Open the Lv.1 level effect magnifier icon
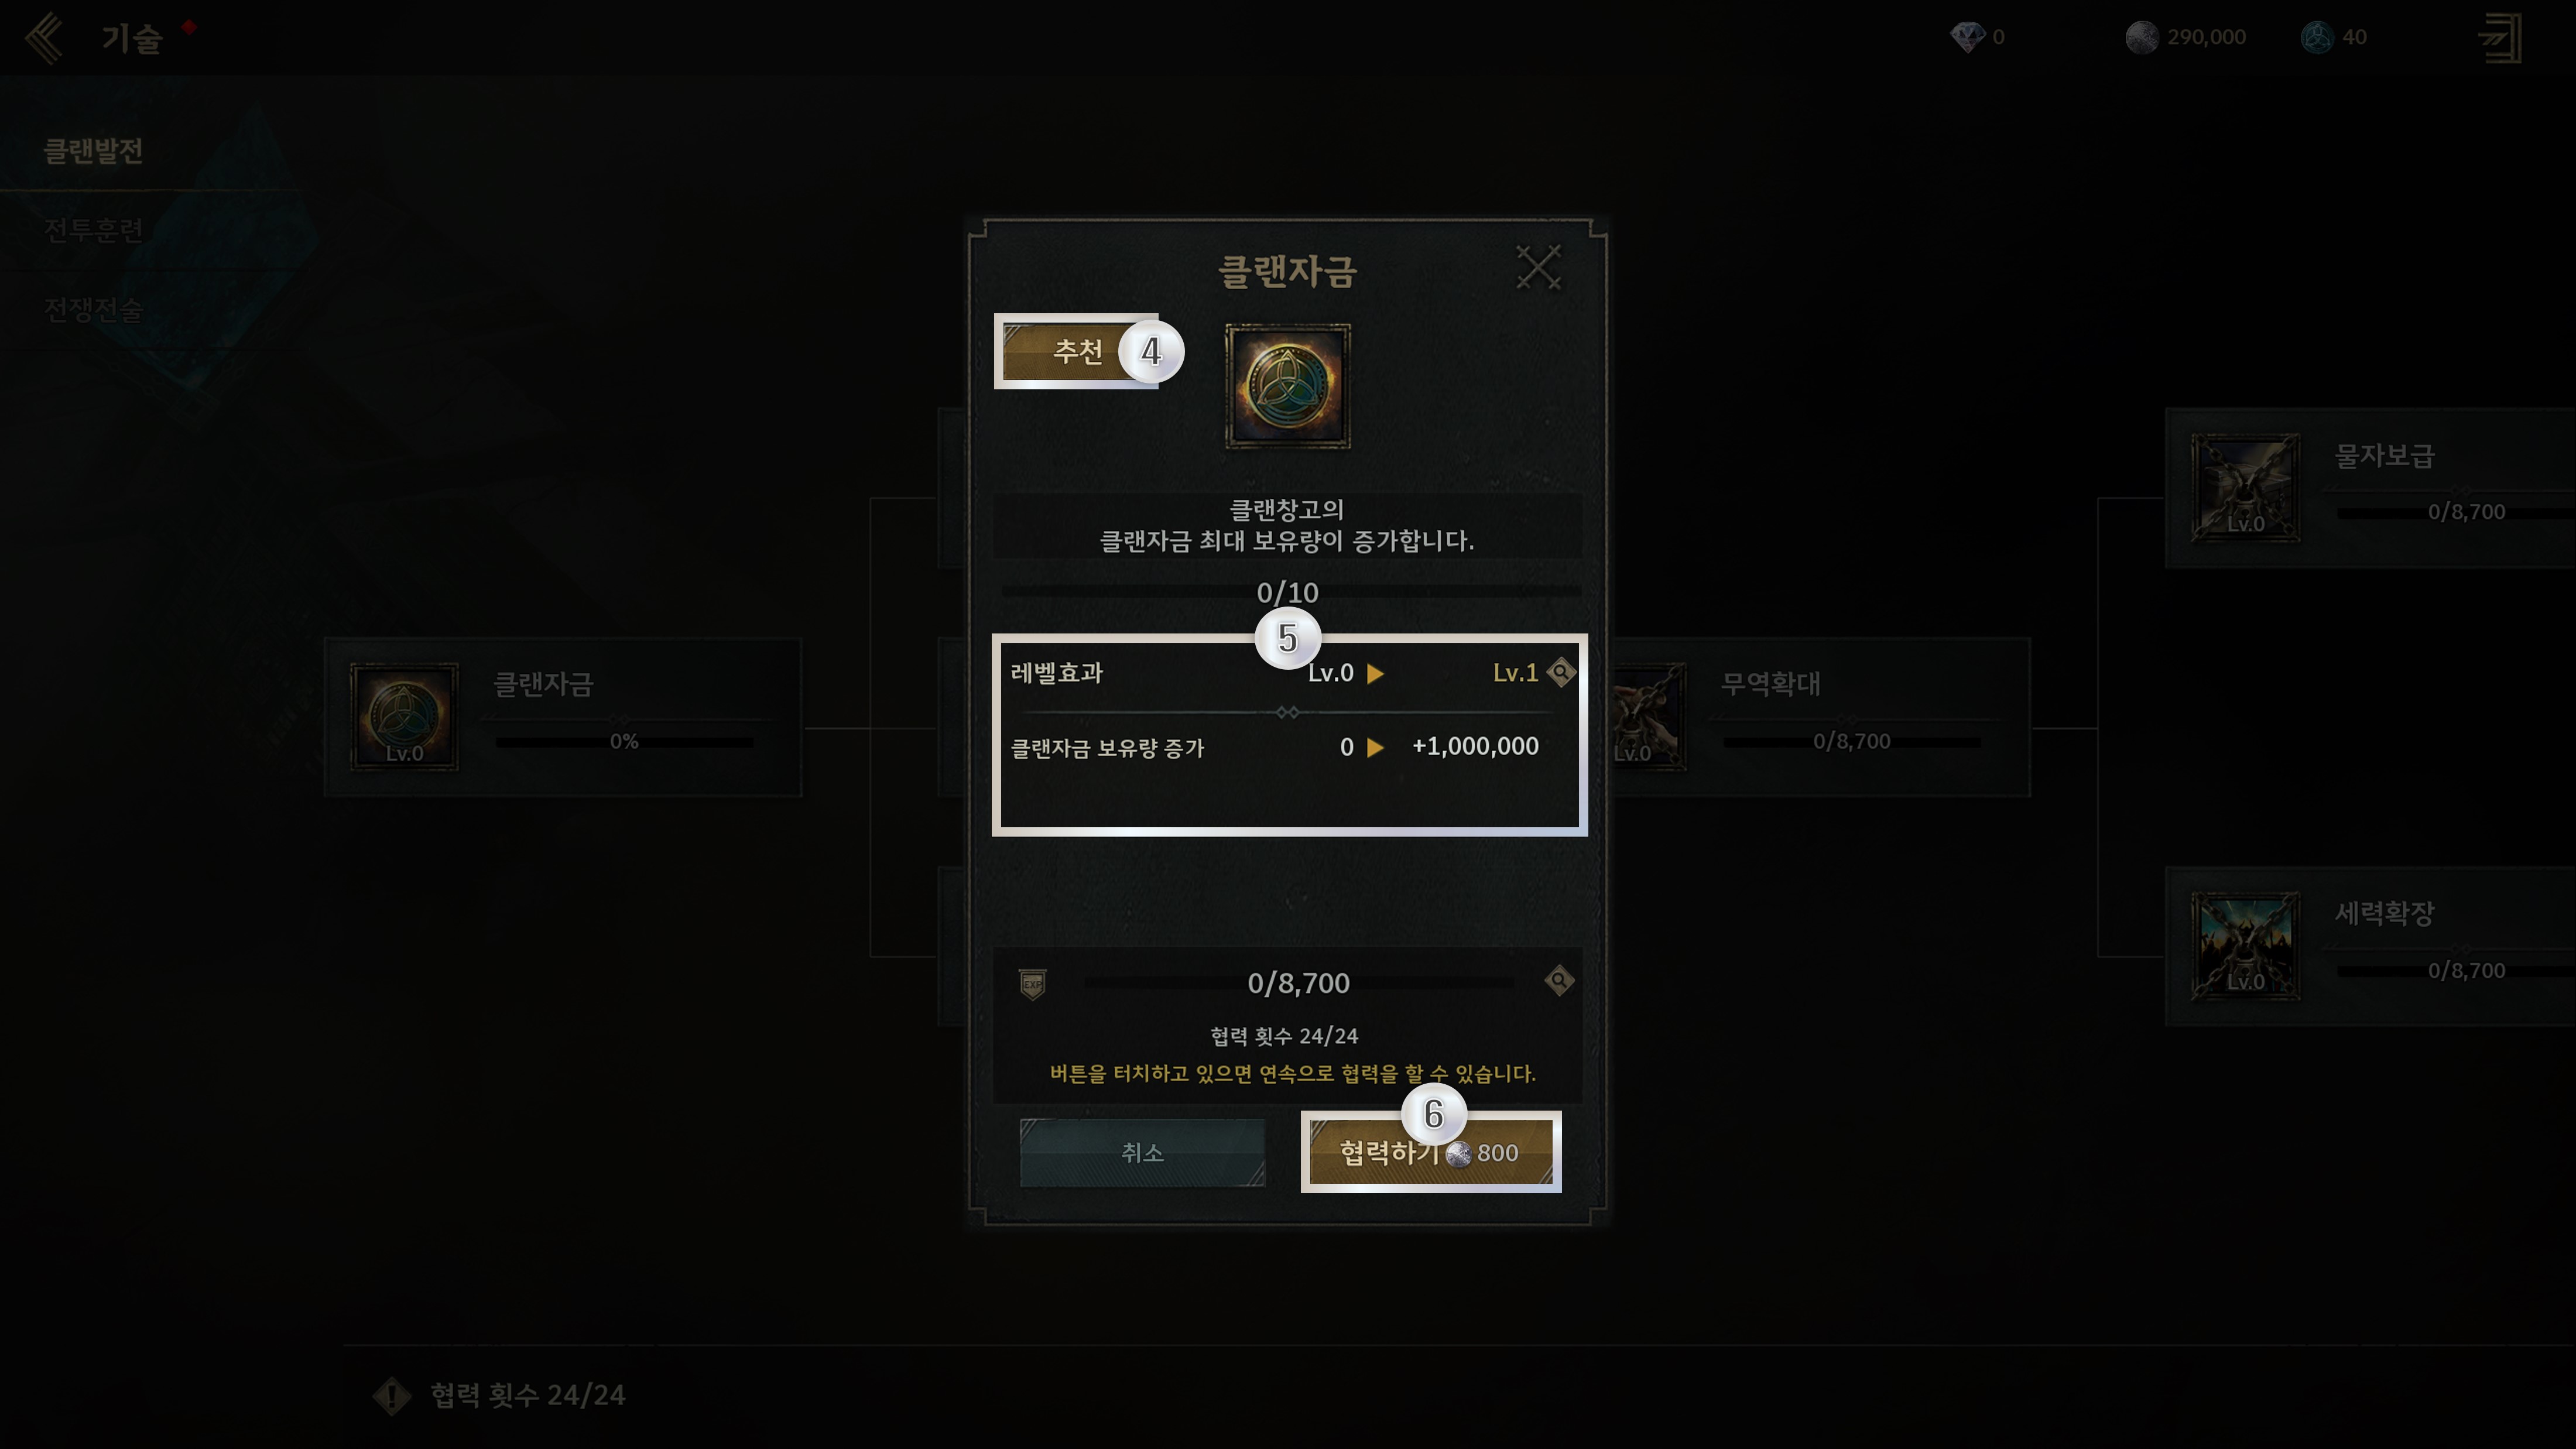 pos(1561,672)
